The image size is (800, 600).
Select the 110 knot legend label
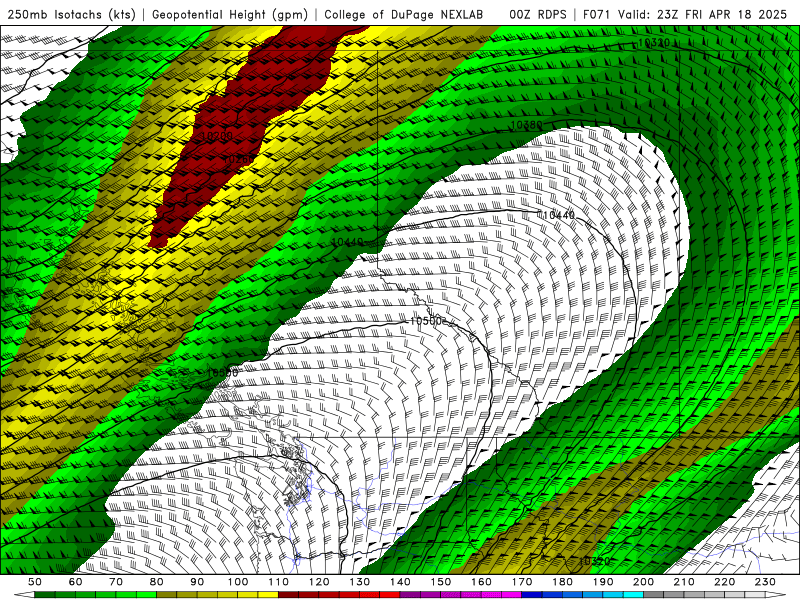279,582
